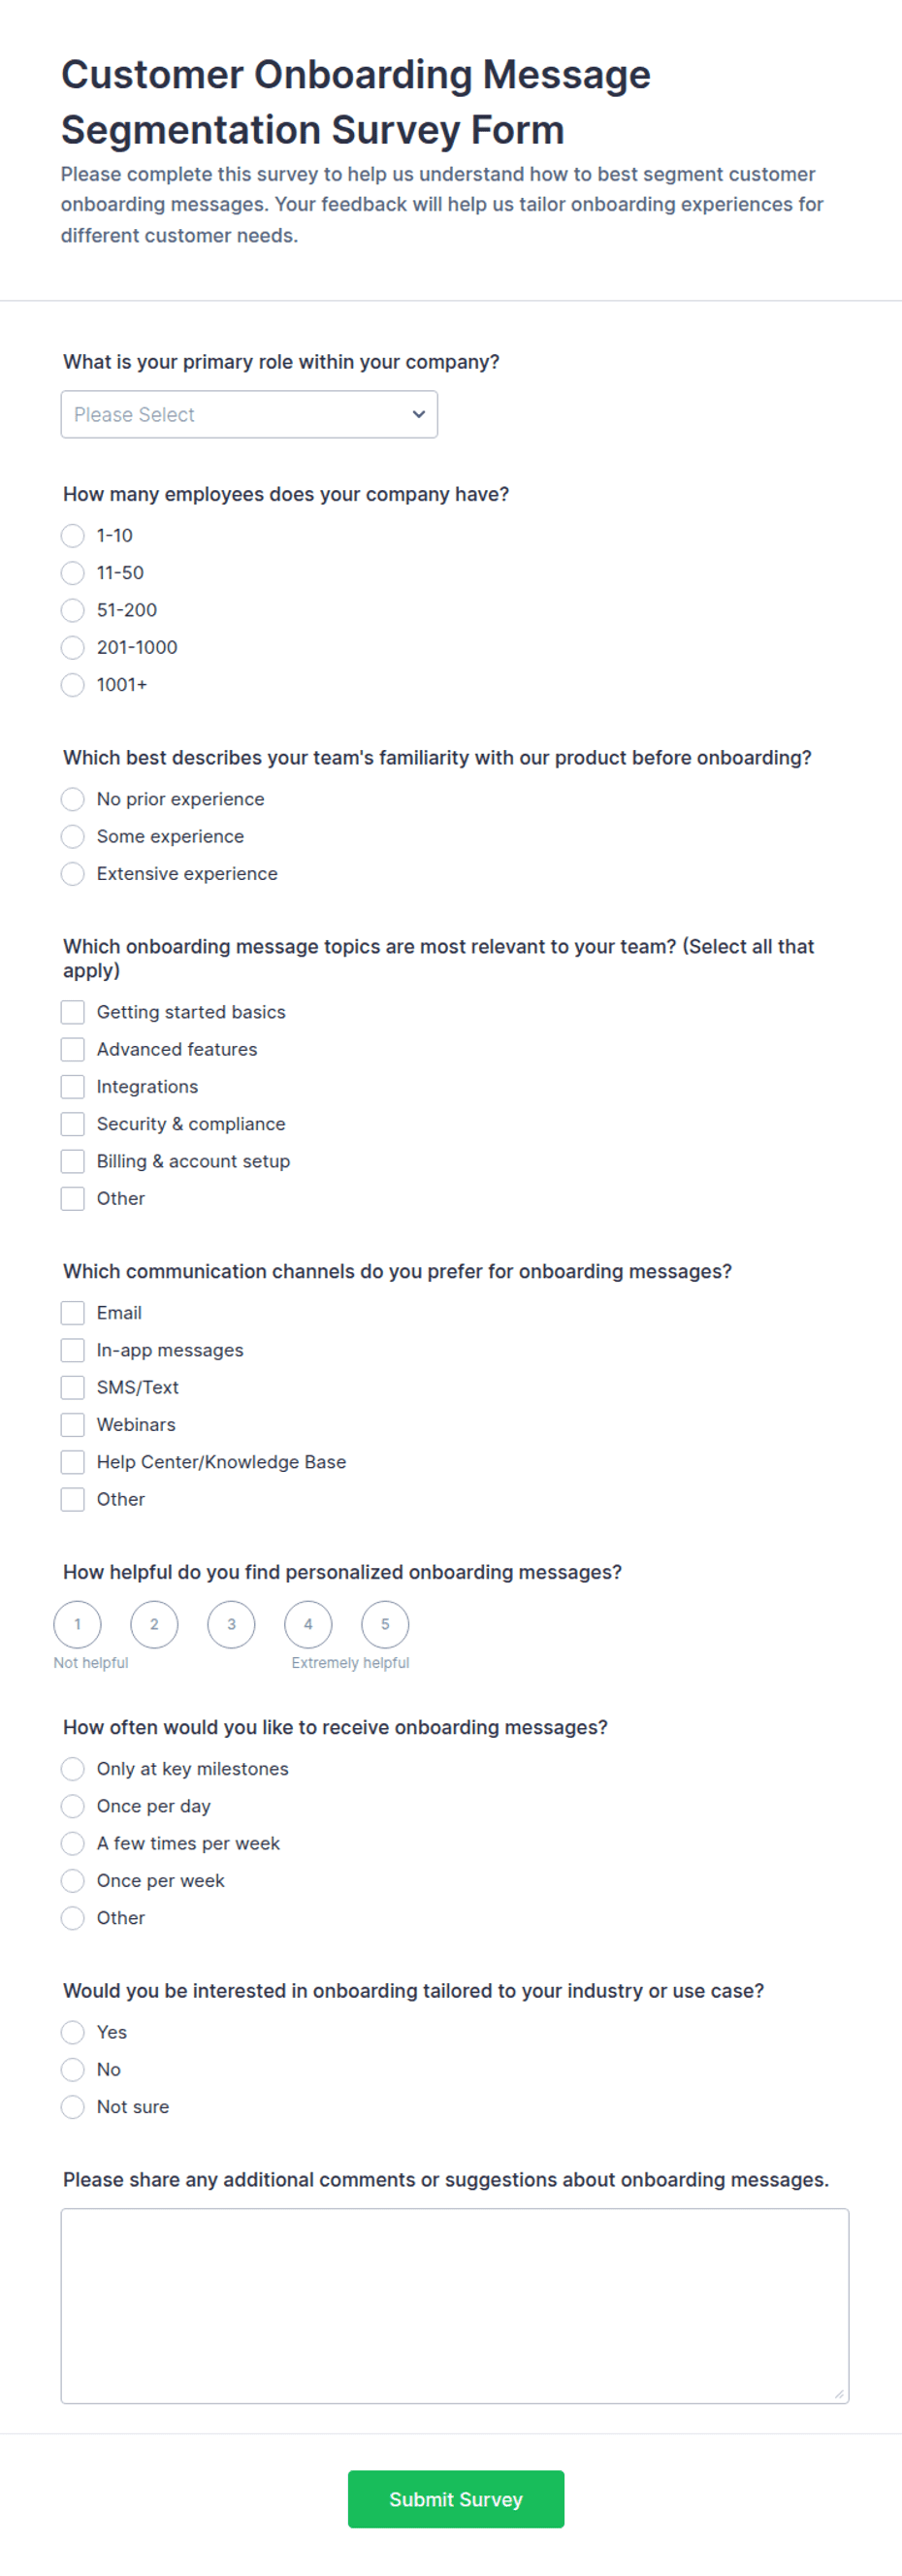Open the primary role Please Select dropdown
The width and height of the screenshot is (902, 2576).
point(249,414)
